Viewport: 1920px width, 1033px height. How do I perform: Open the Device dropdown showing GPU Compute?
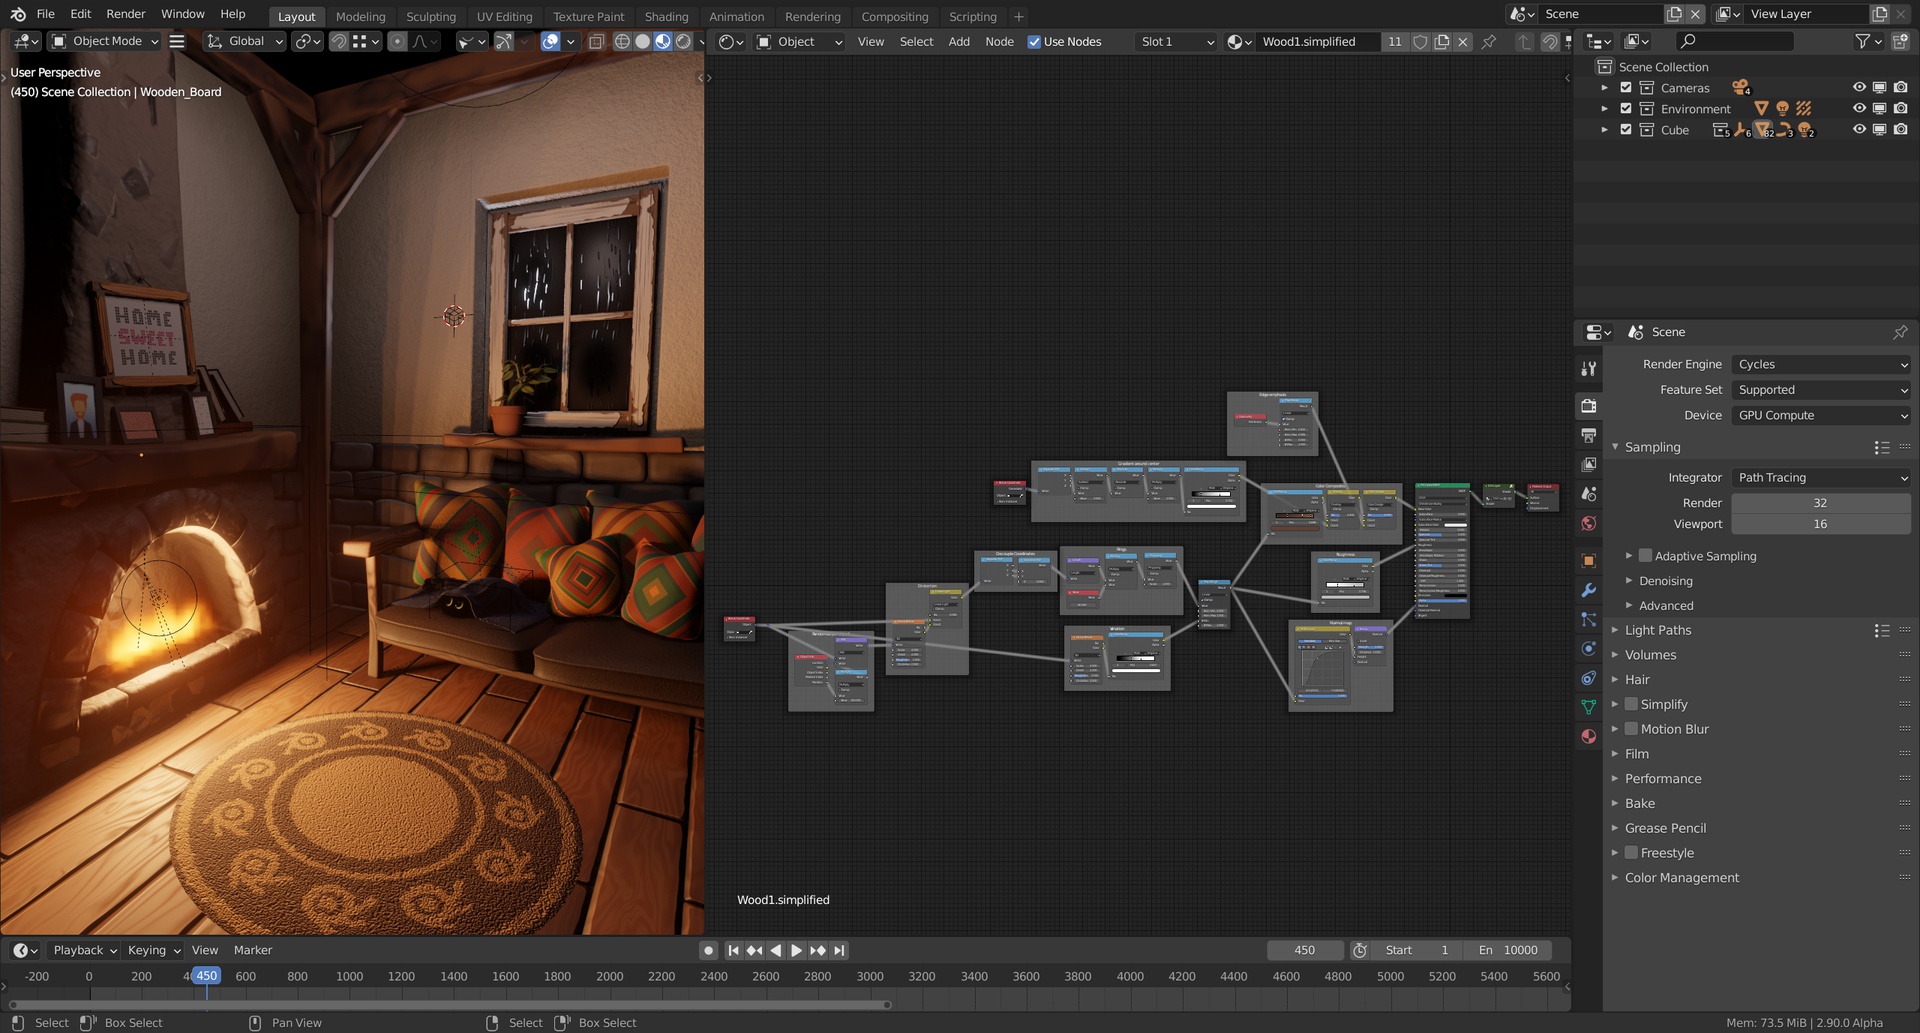1820,415
